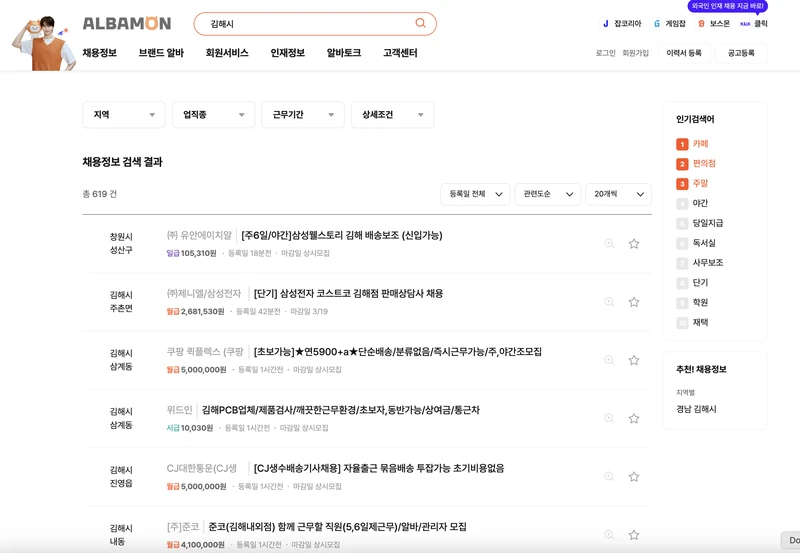800x553 pixels.
Task: Open the 20개씩 page size dropdown
Action: tap(618, 194)
